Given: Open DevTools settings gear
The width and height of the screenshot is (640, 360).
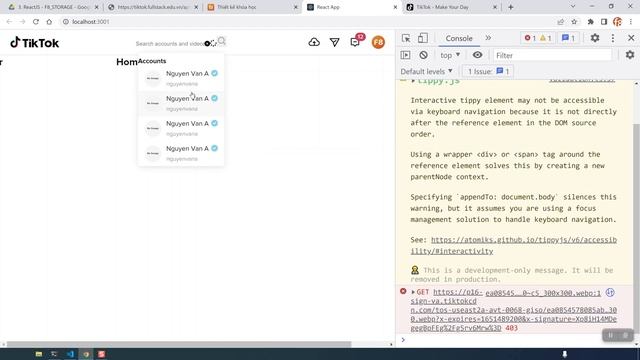Looking at the screenshot, I should click(595, 38).
